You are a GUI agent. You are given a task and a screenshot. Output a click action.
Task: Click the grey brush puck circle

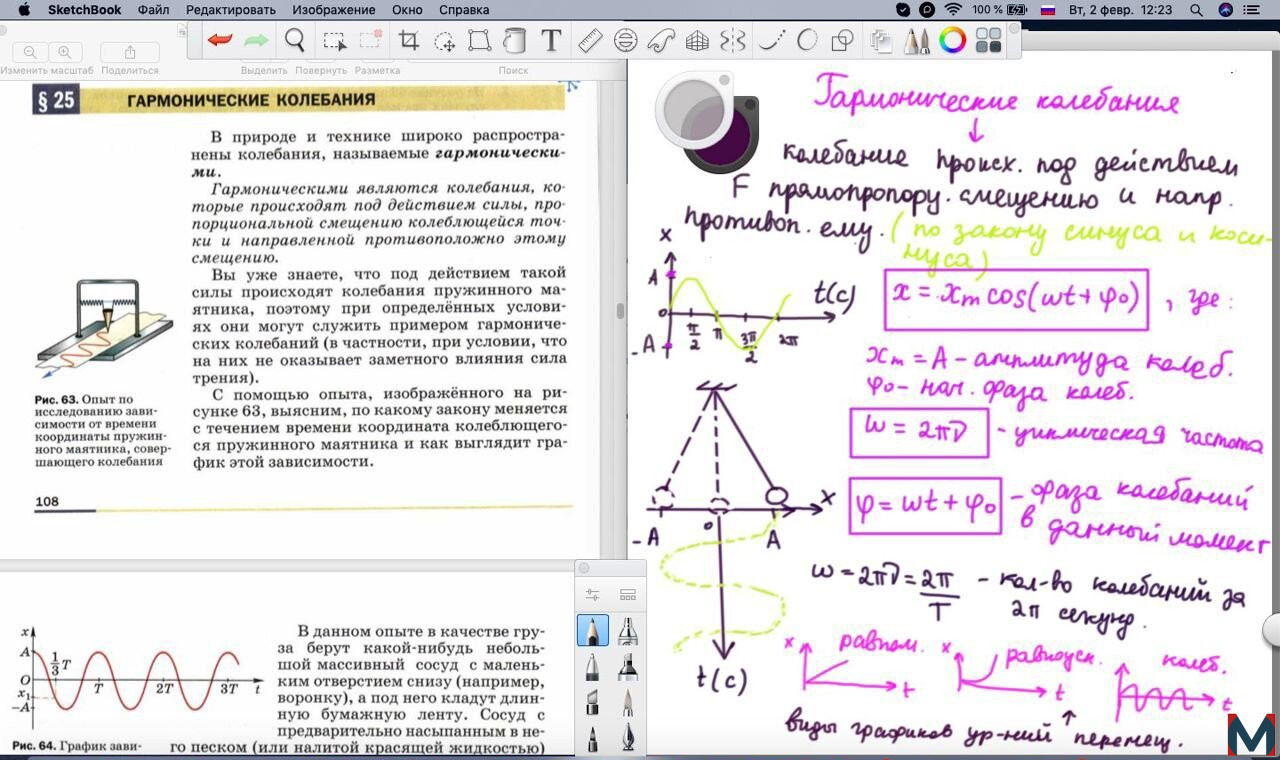pyautogui.click(x=692, y=109)
